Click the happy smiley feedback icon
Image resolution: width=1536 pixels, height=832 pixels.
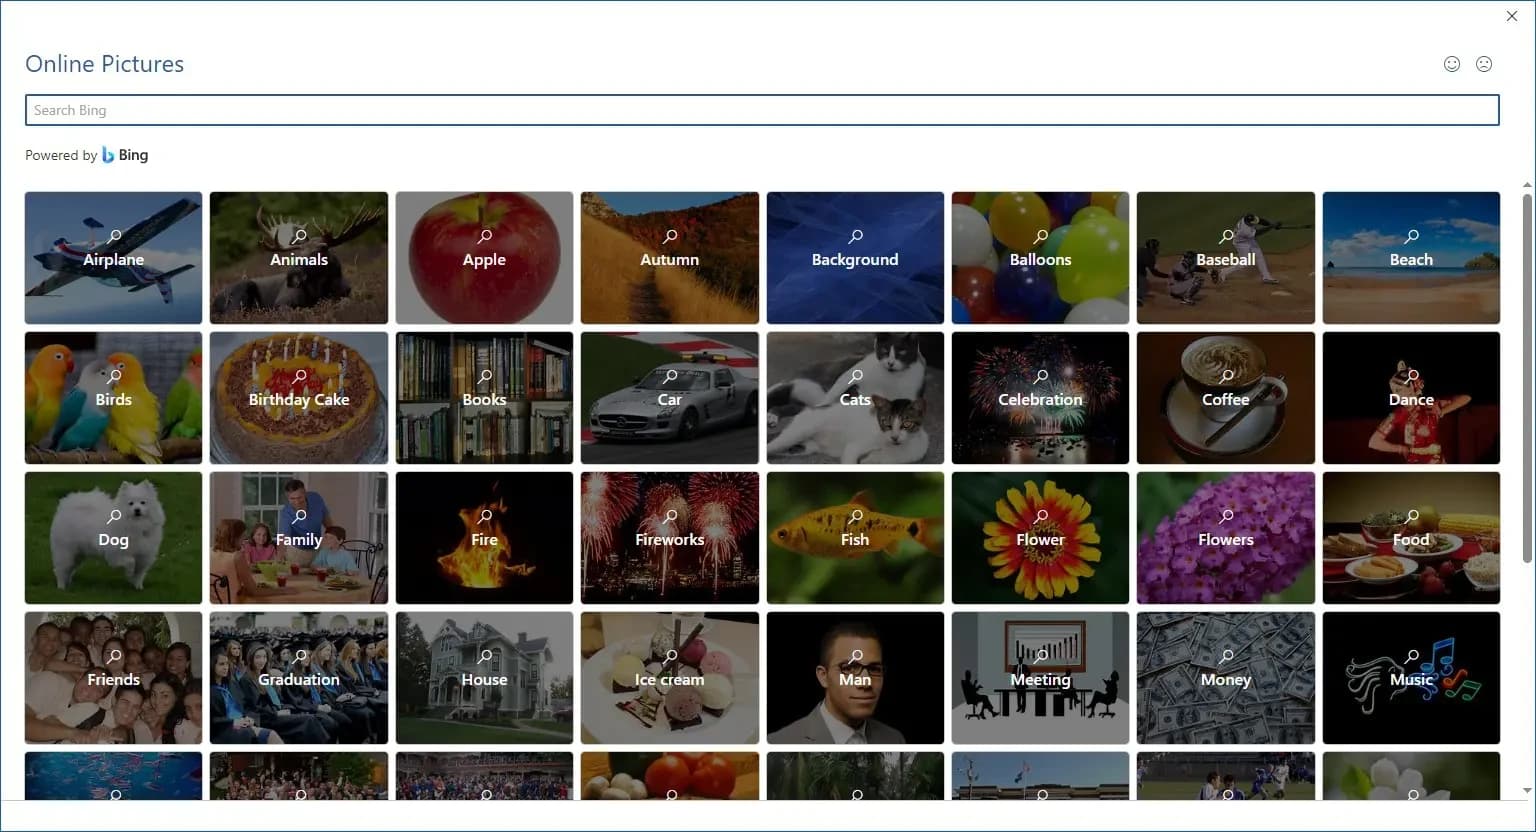pos(1452,64)
